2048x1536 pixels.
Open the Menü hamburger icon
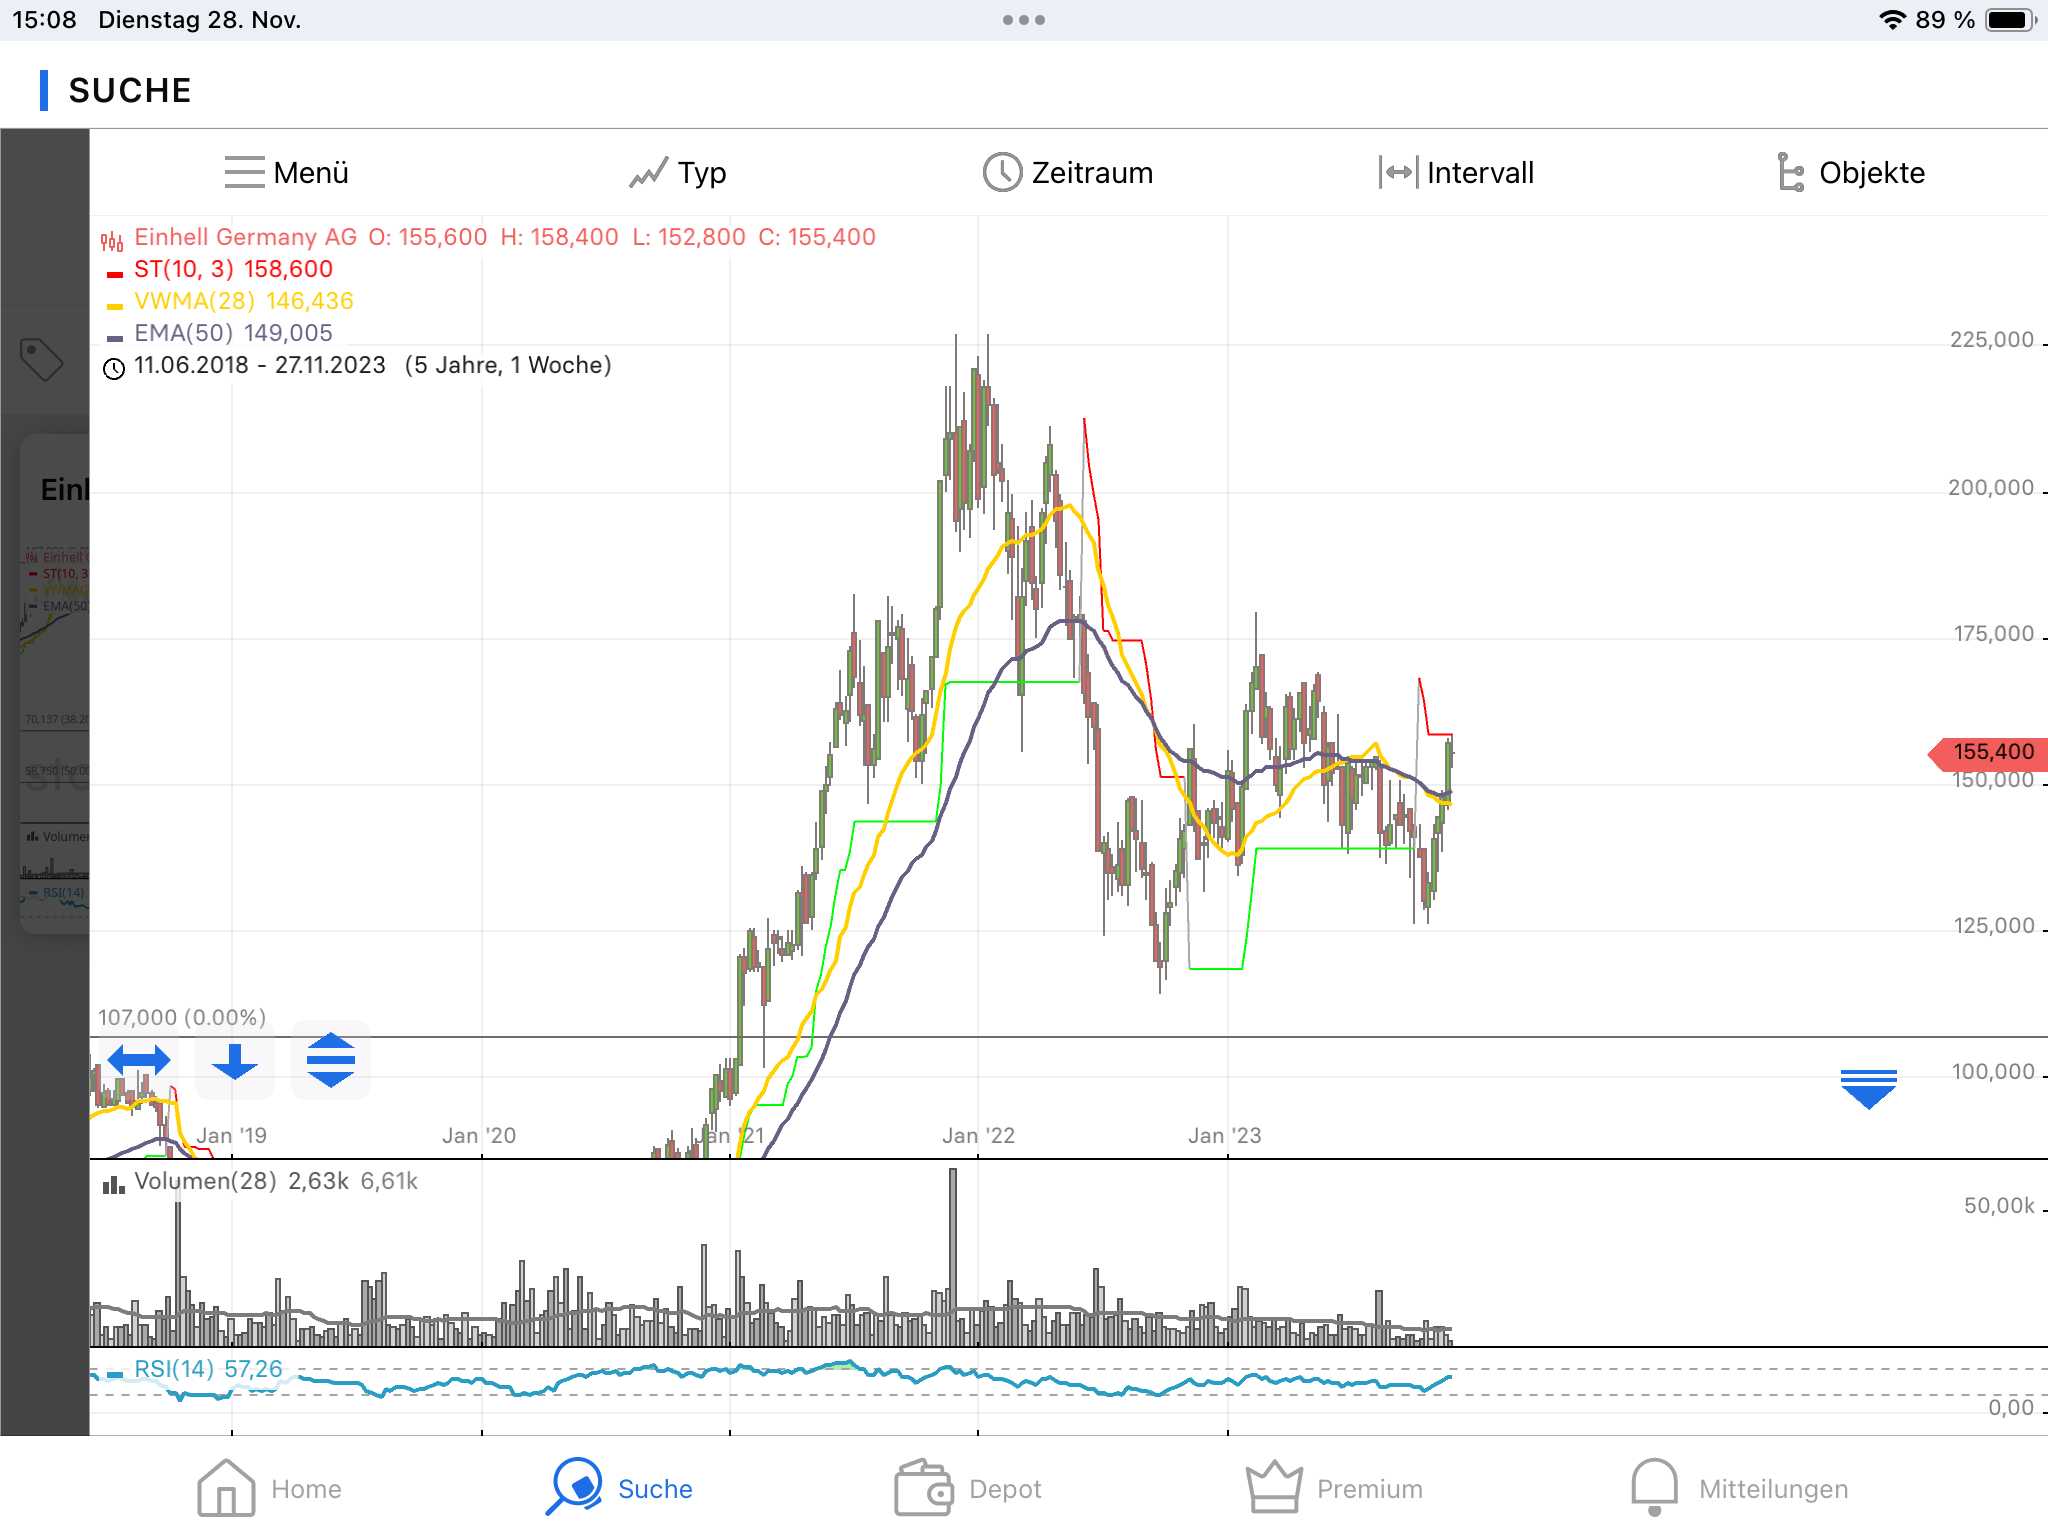245,172
